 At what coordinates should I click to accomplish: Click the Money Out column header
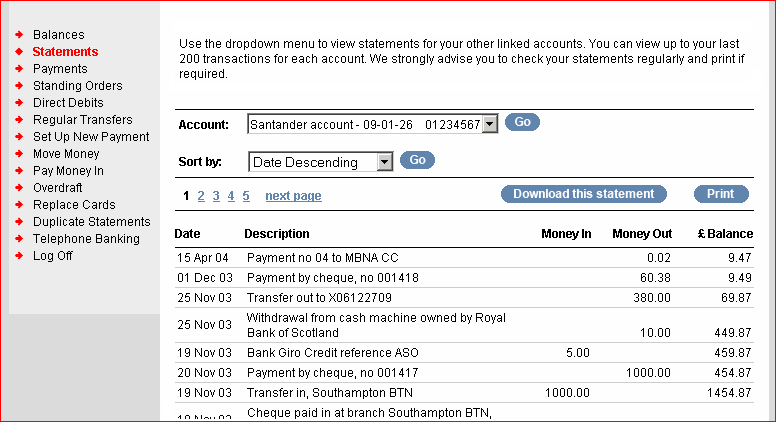(642, 234)
